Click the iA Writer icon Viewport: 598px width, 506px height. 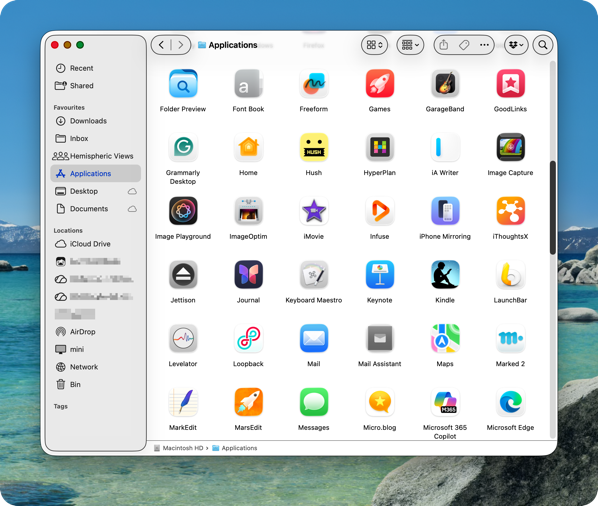pyautogui.click(x=445, y=147)
